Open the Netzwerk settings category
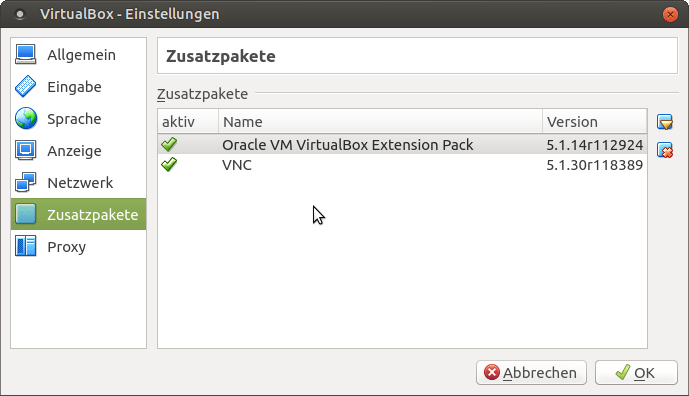 click(x=79, y=182)
